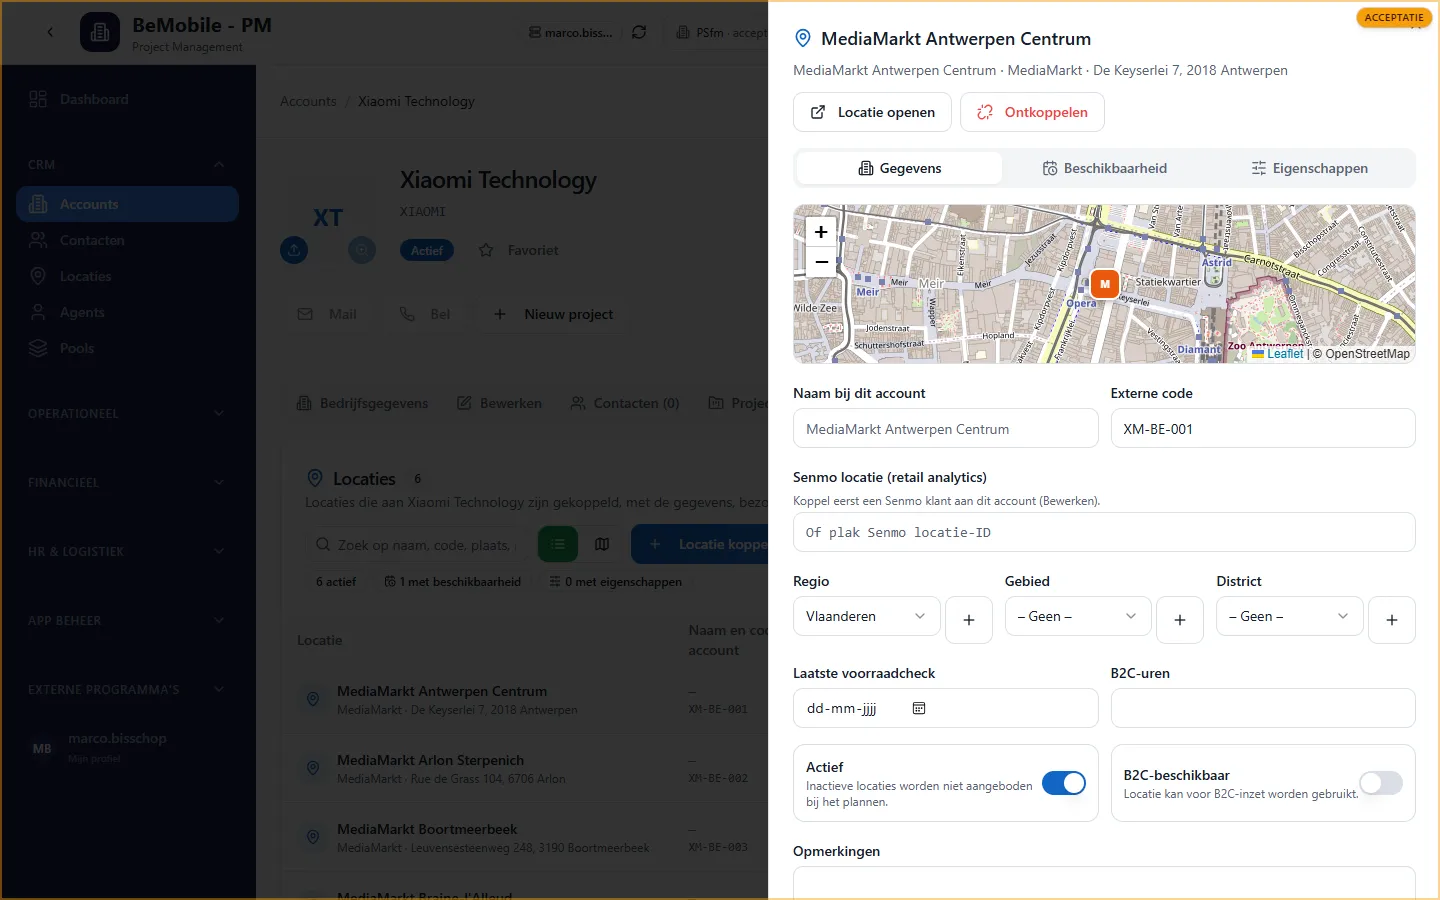Open Pools in the sidebar
1440x900 pixels.
127,348
